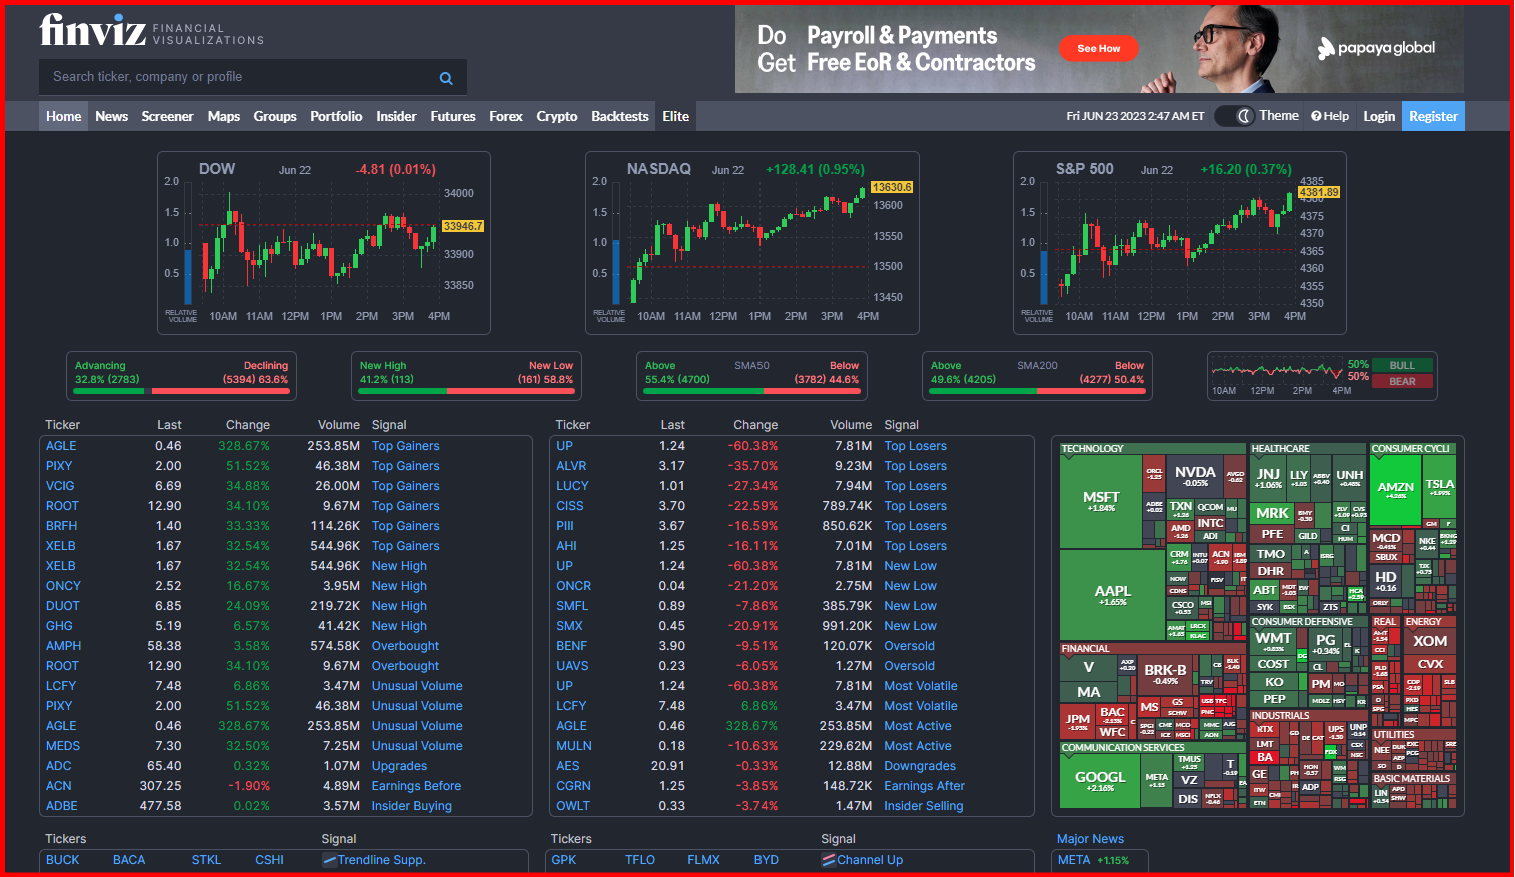Toggle the dark/light Theme switch
The height and width of the screenshot is (877, 1515).
tap(1234, 115)
